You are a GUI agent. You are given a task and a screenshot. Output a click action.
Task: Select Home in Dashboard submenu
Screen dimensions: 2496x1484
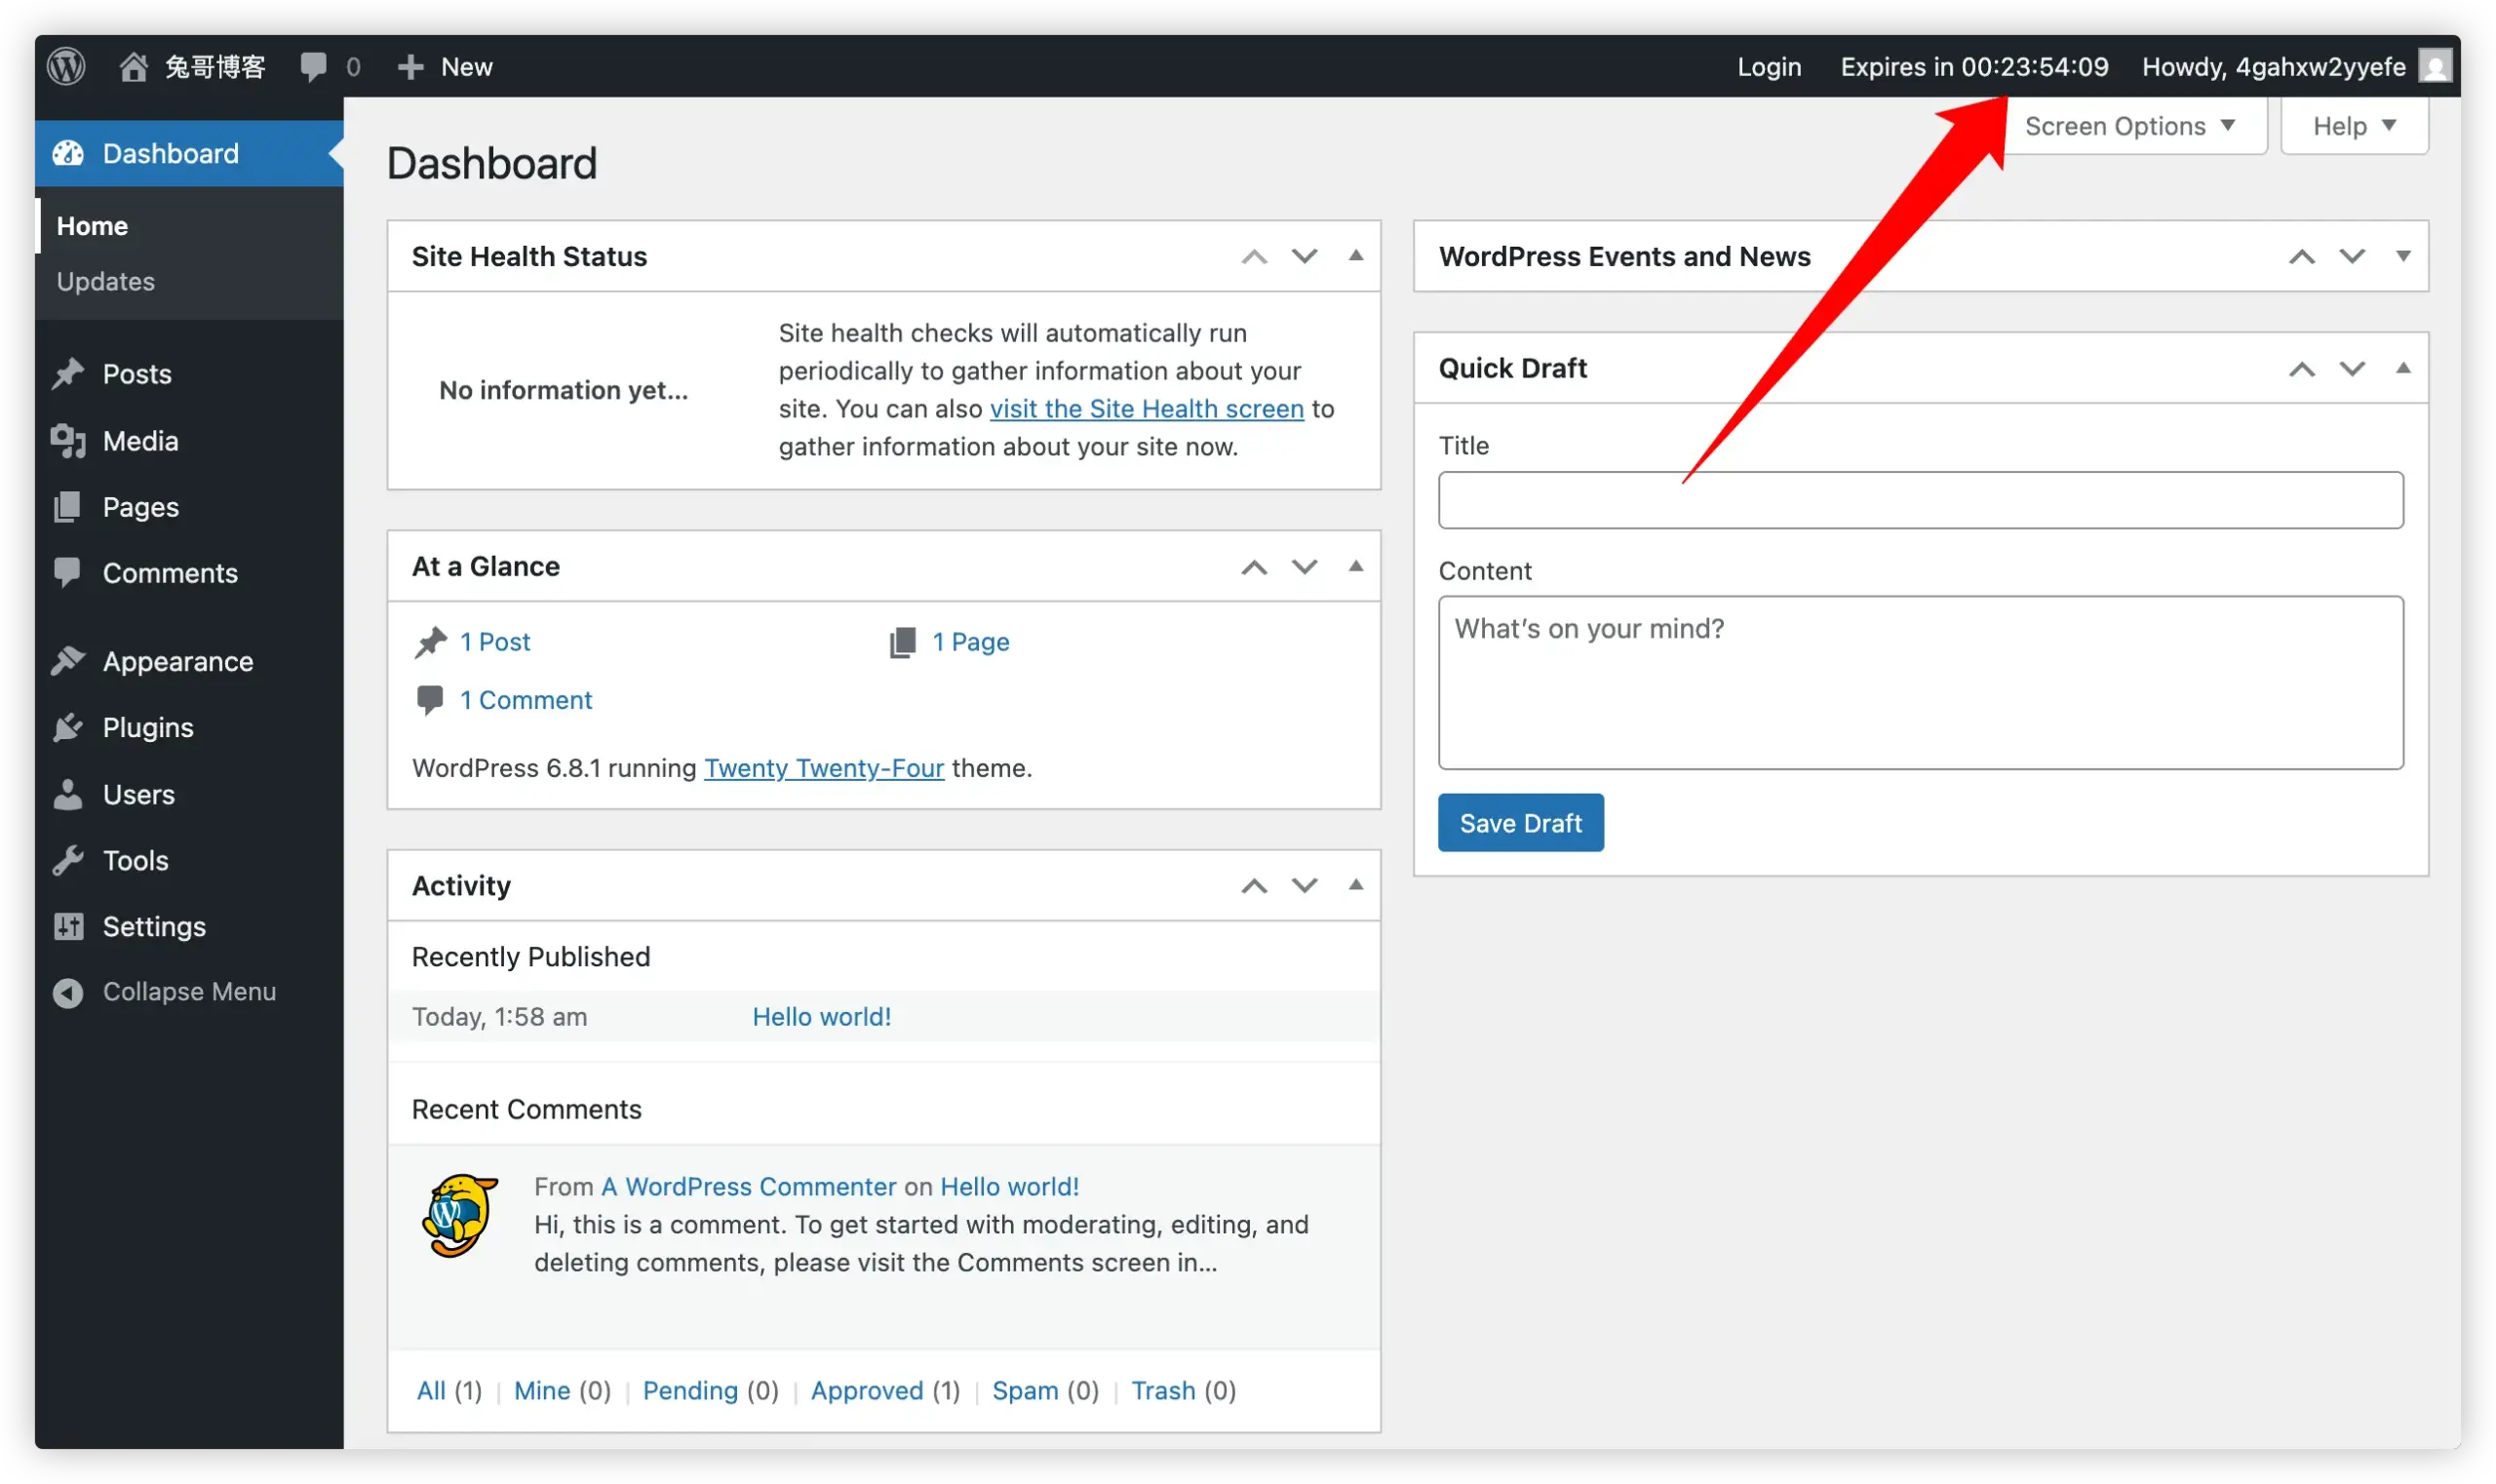pos(92,226)
